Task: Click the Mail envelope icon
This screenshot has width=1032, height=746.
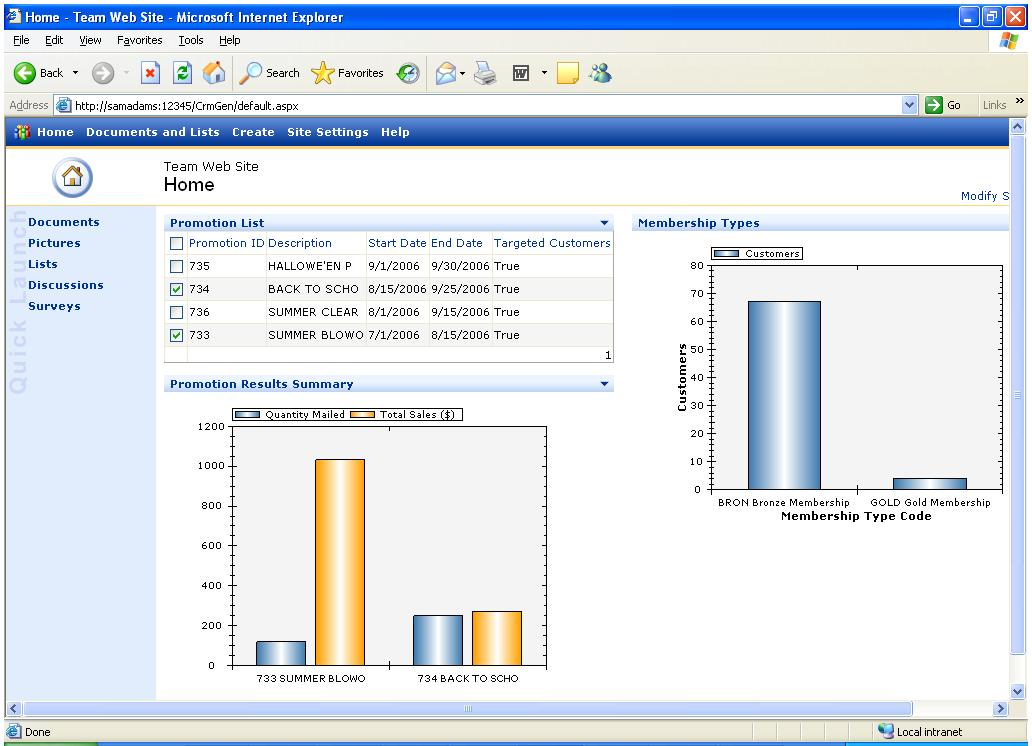Action: click(446, 73)
